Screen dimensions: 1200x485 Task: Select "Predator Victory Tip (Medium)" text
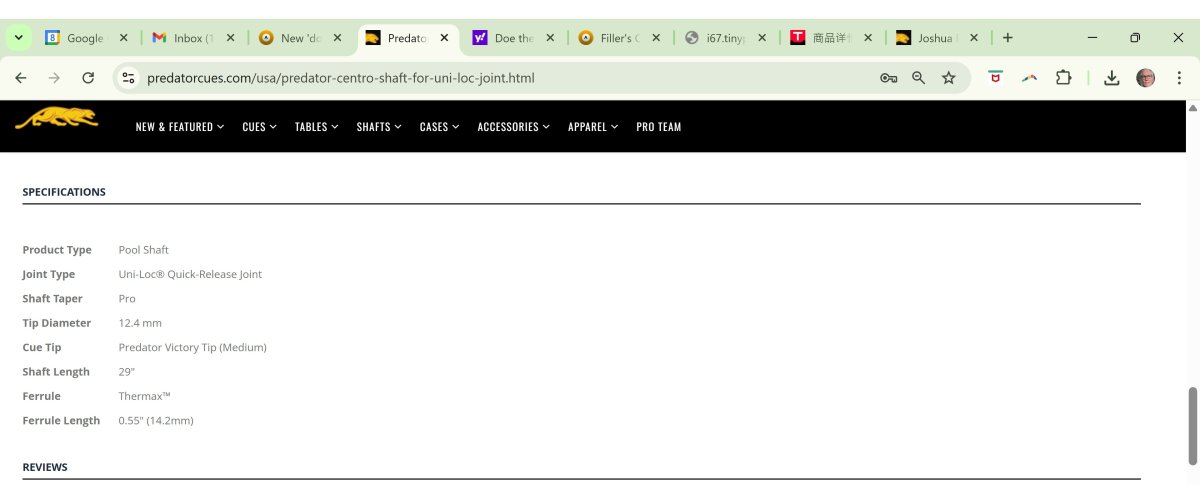[193, 347]
